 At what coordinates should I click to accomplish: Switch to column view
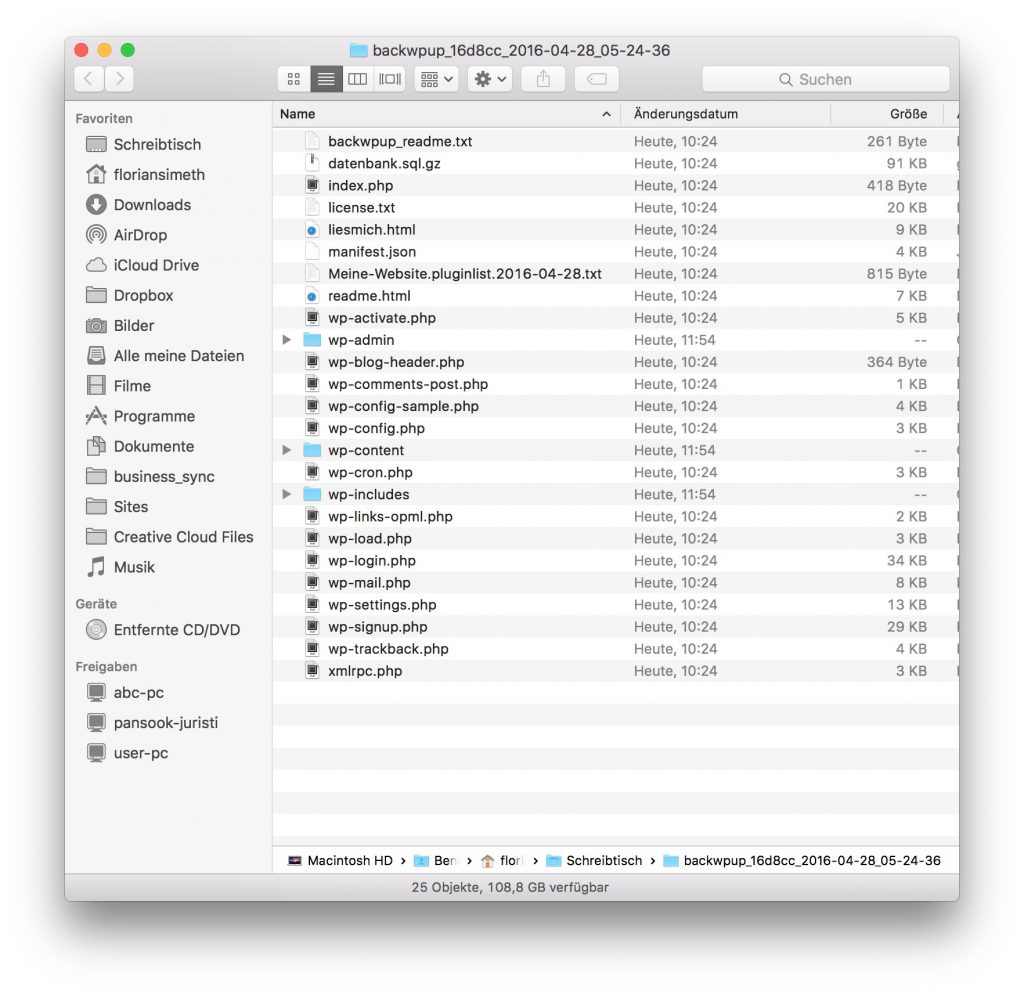(x=357, y=79)
